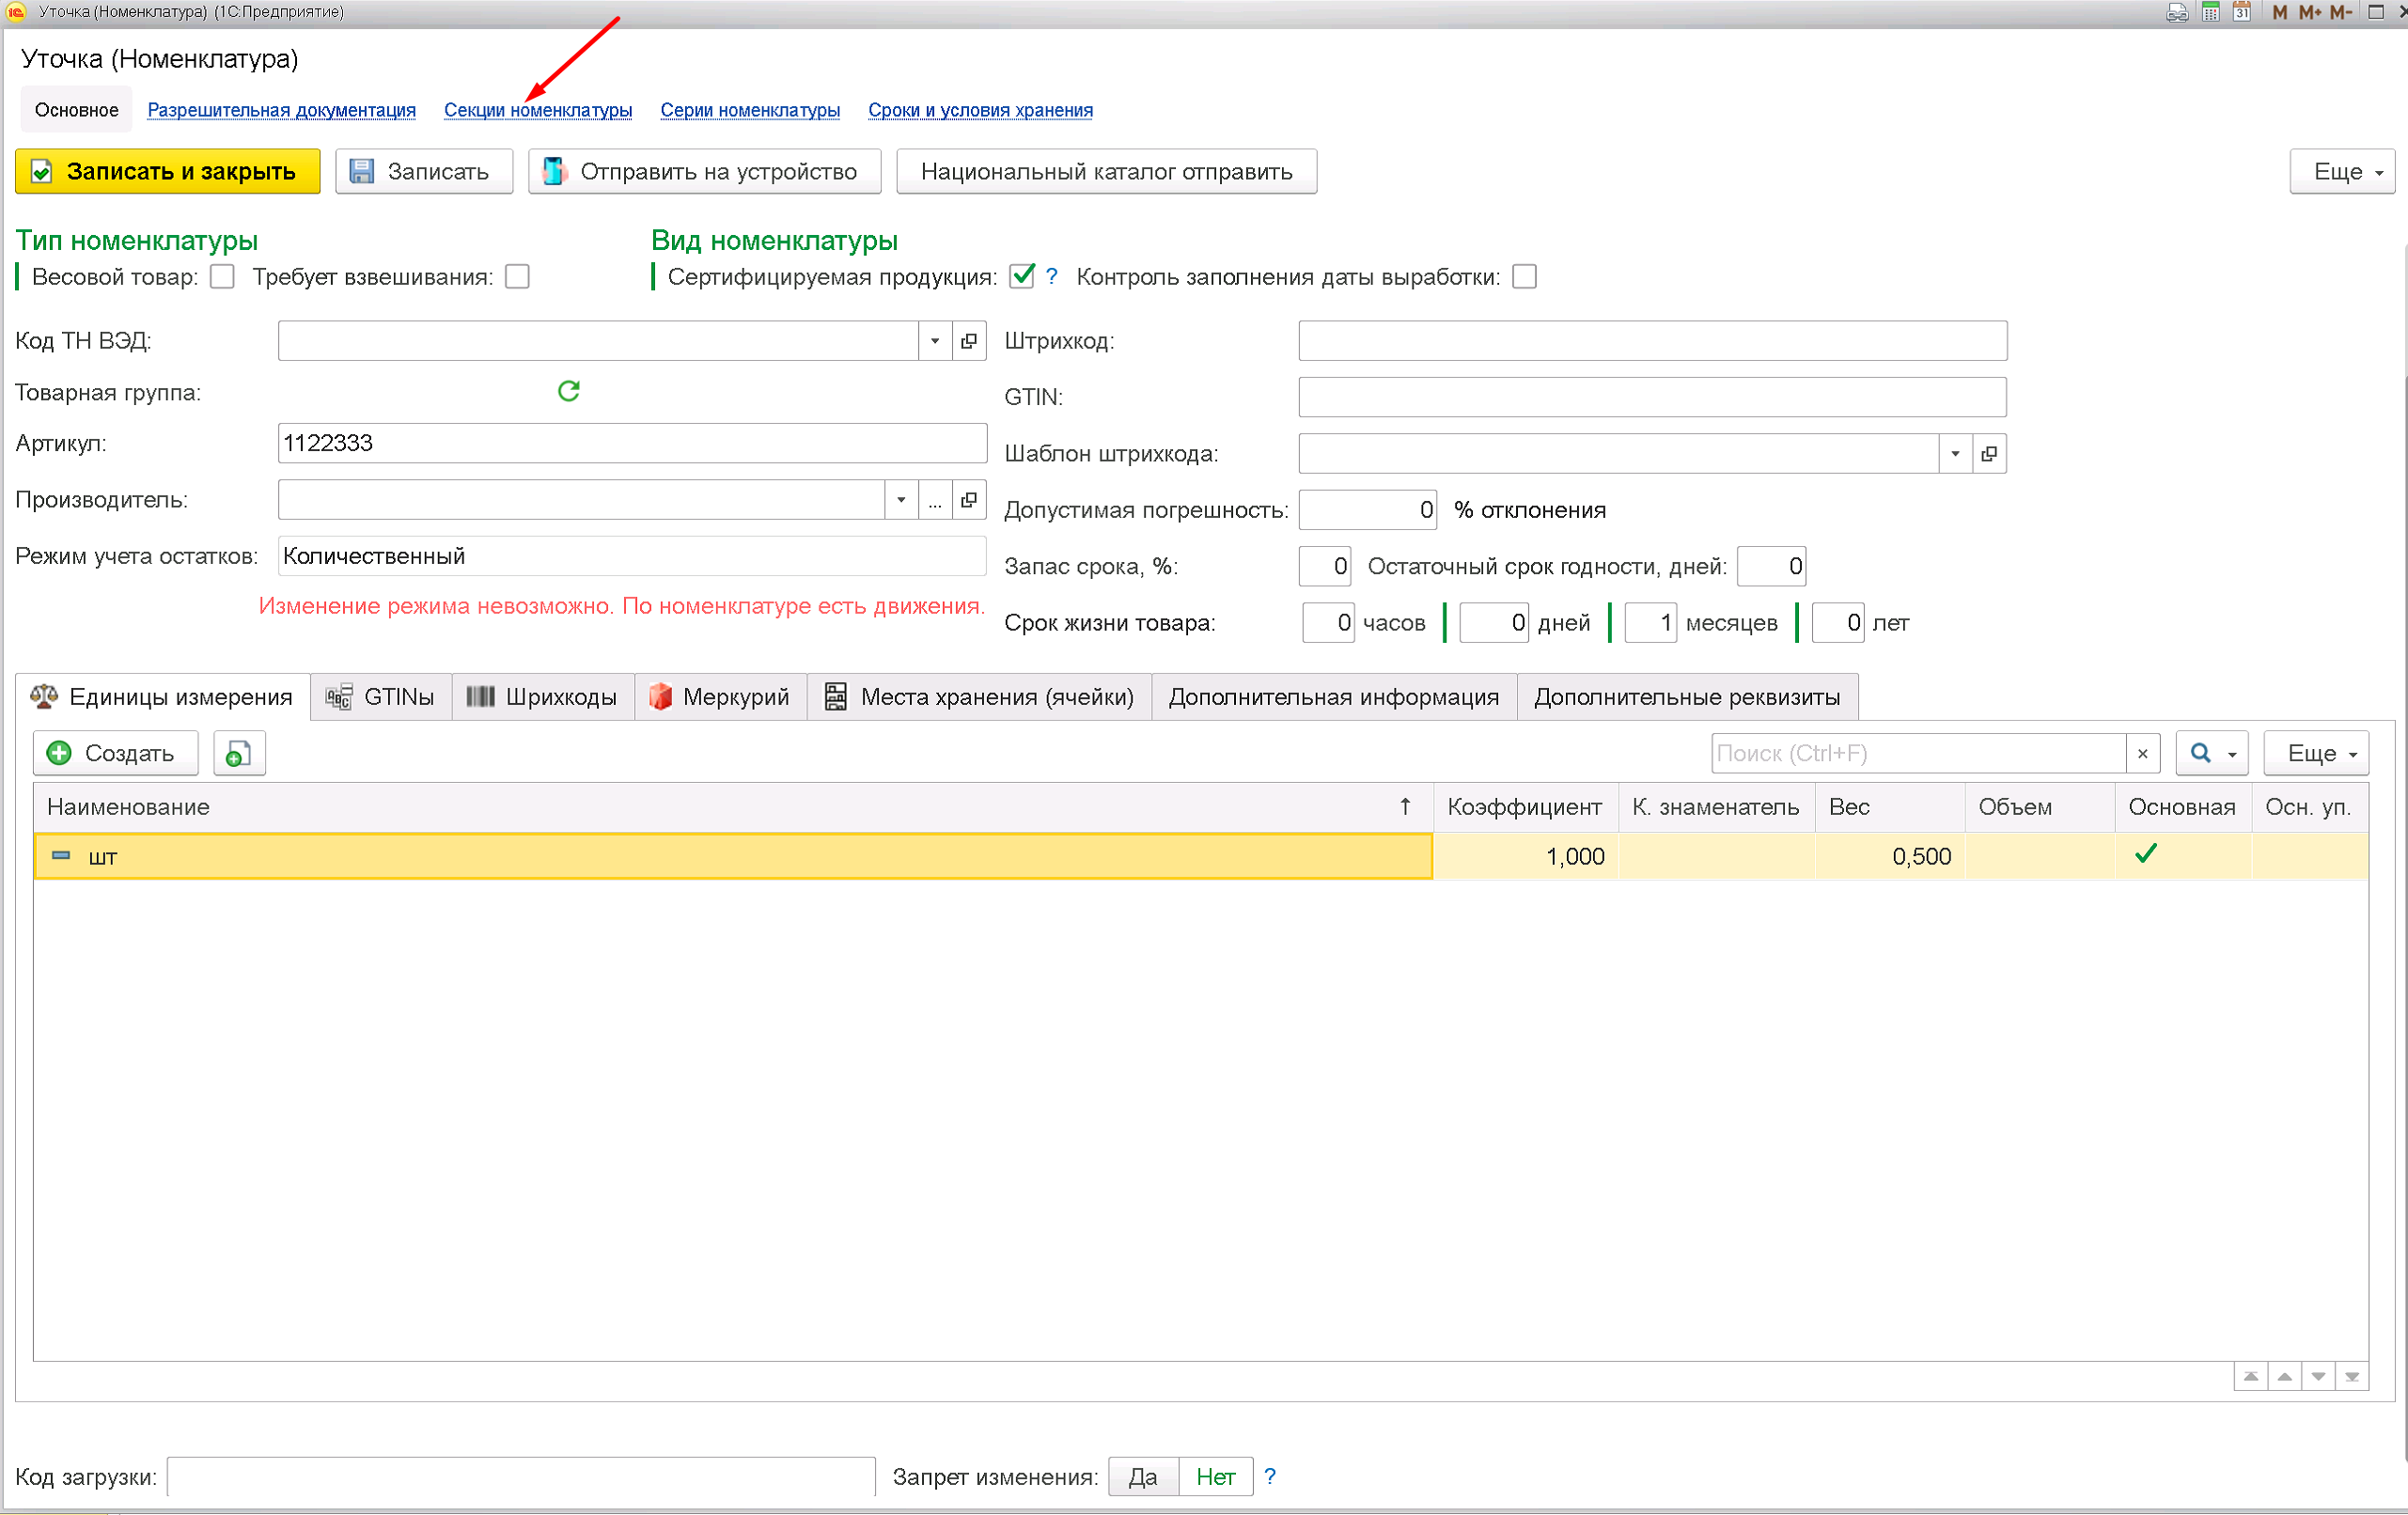Click help question mark near Сертифицируемая продукция
This screenshot has width=2408, height=1515.
tap(1052, 277)
